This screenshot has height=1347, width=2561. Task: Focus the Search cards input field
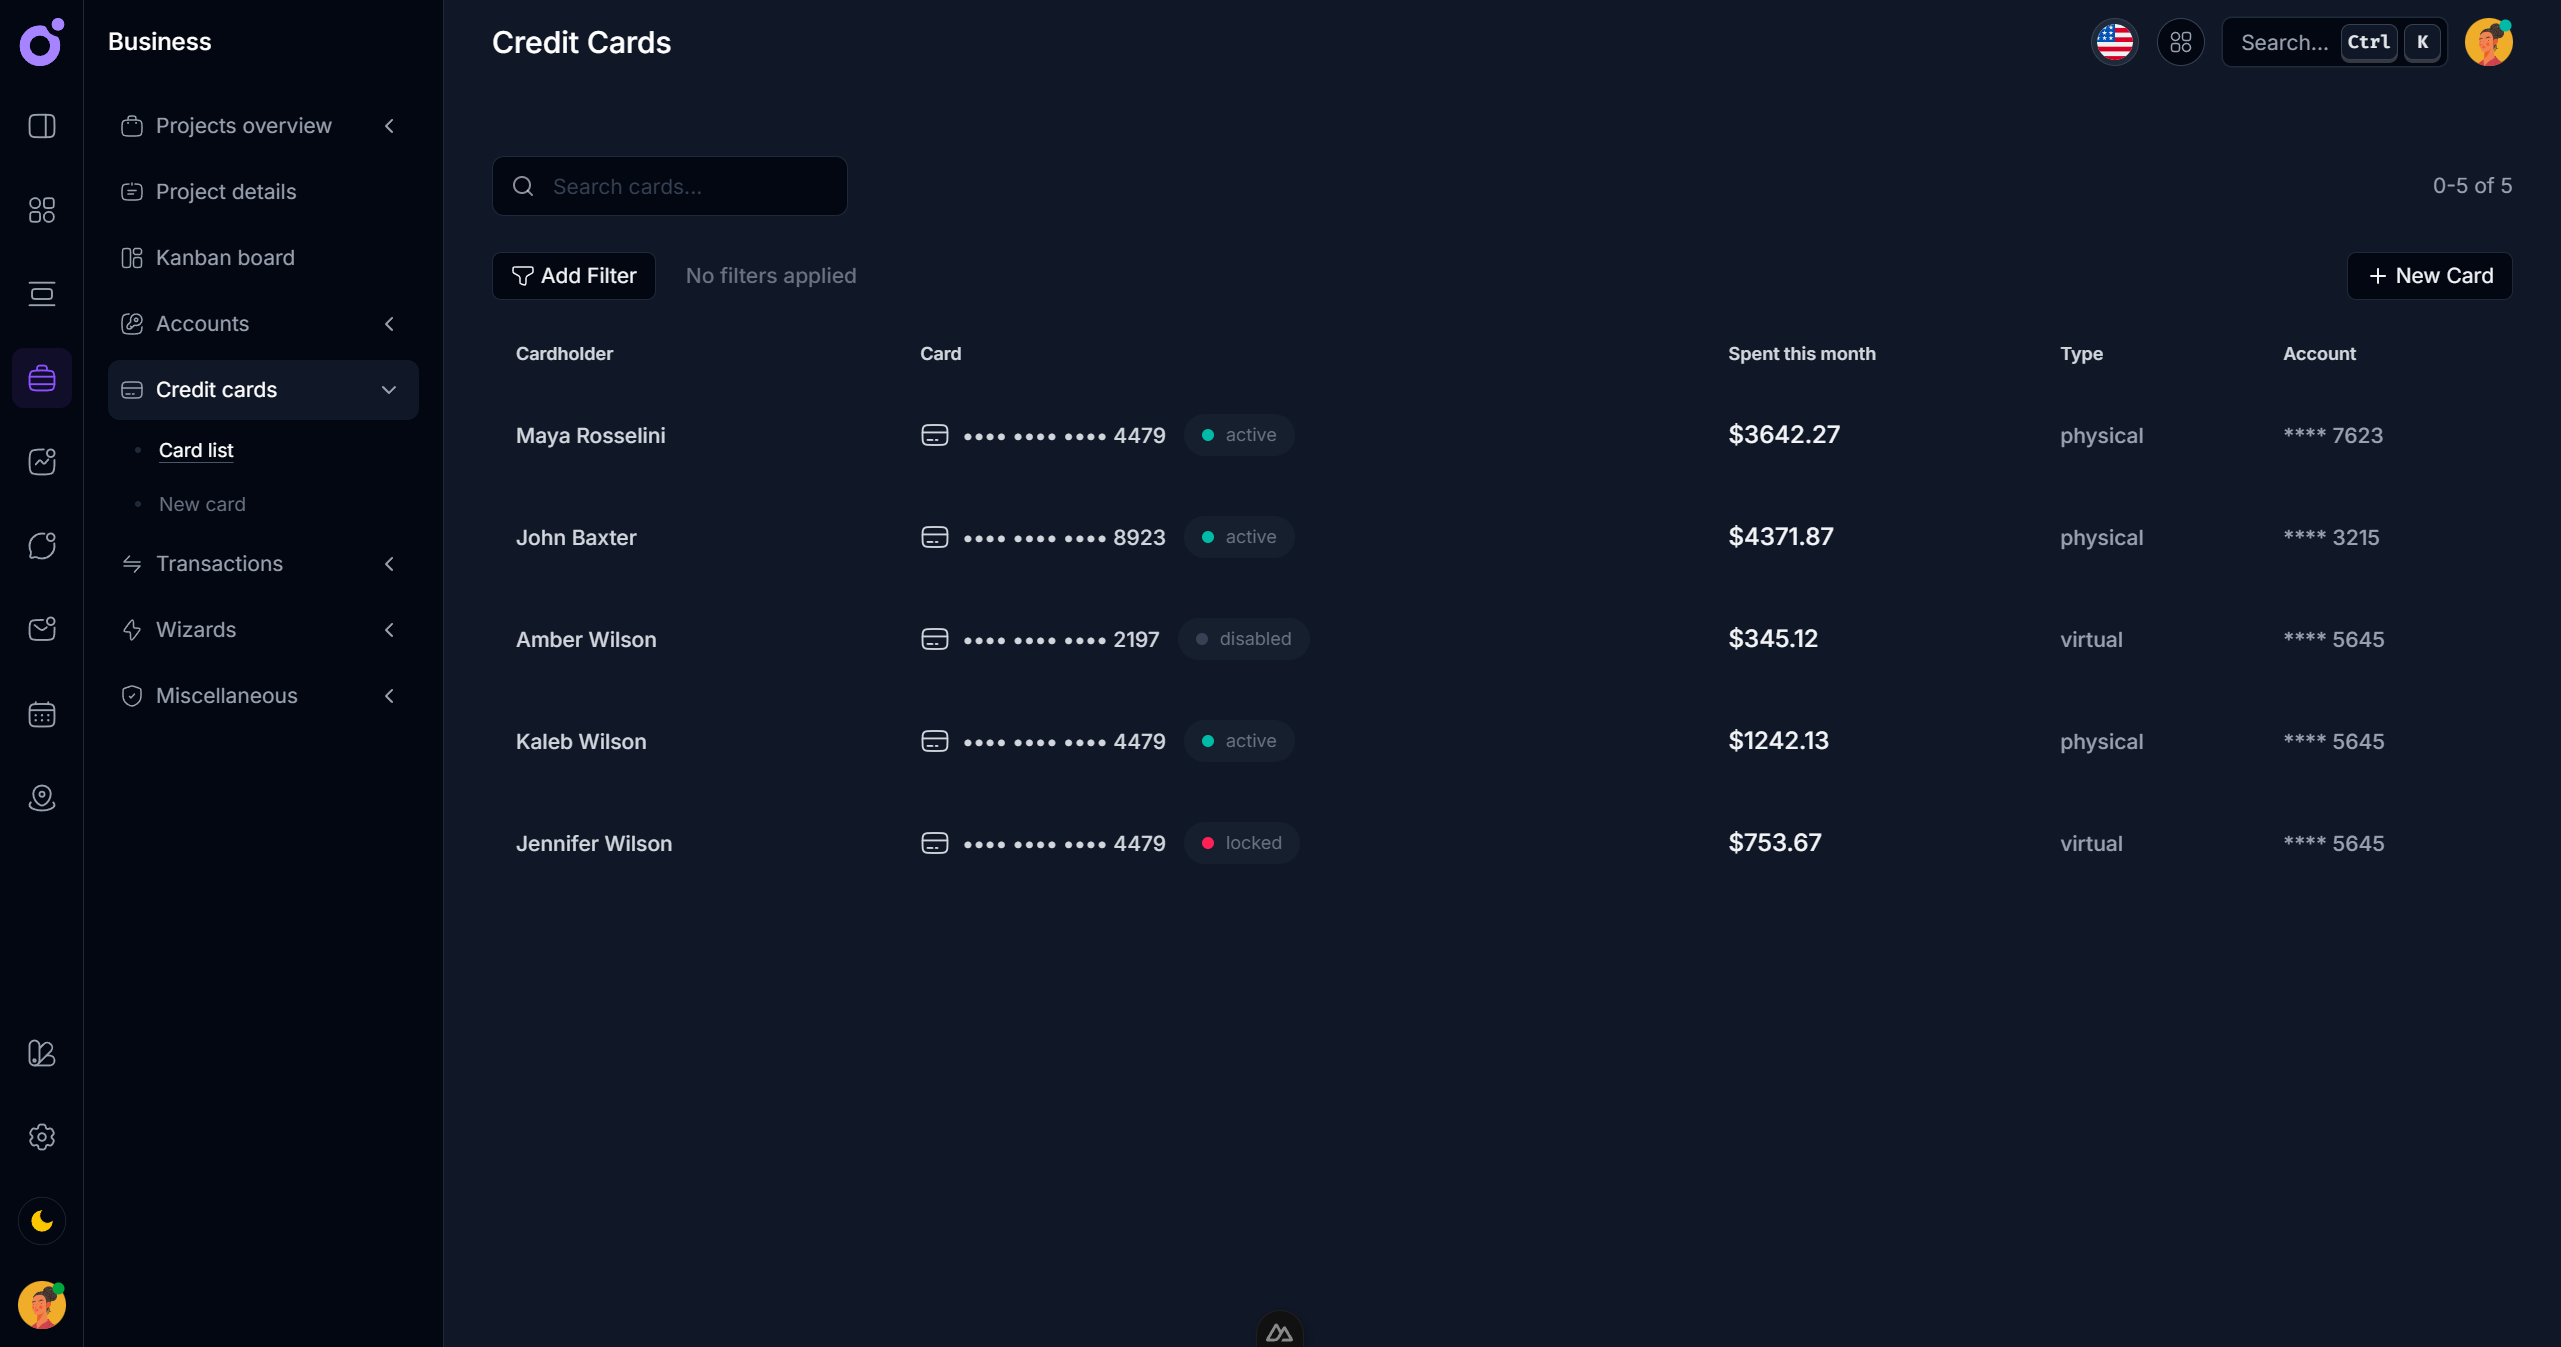coord(690,186)
